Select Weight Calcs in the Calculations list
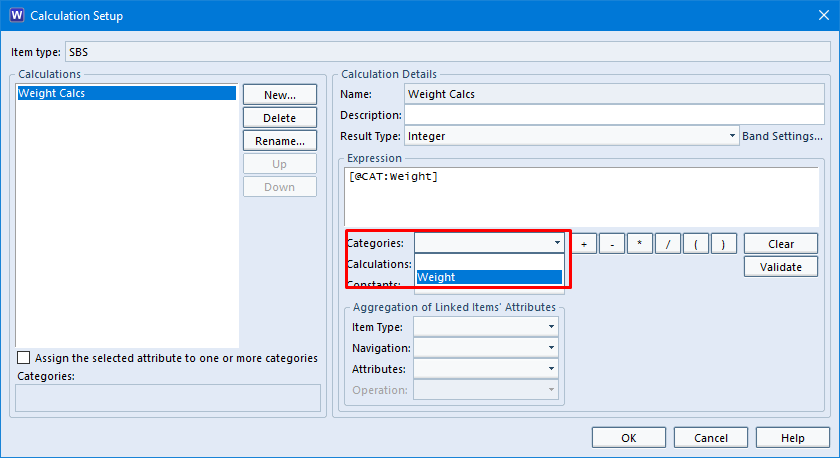840x458 pixels. tap(126, 93)
